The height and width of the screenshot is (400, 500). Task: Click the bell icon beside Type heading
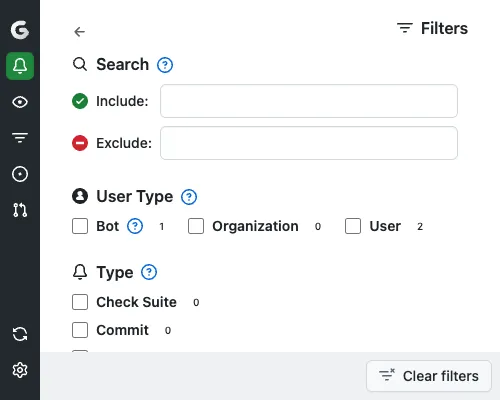coord(80,272)
